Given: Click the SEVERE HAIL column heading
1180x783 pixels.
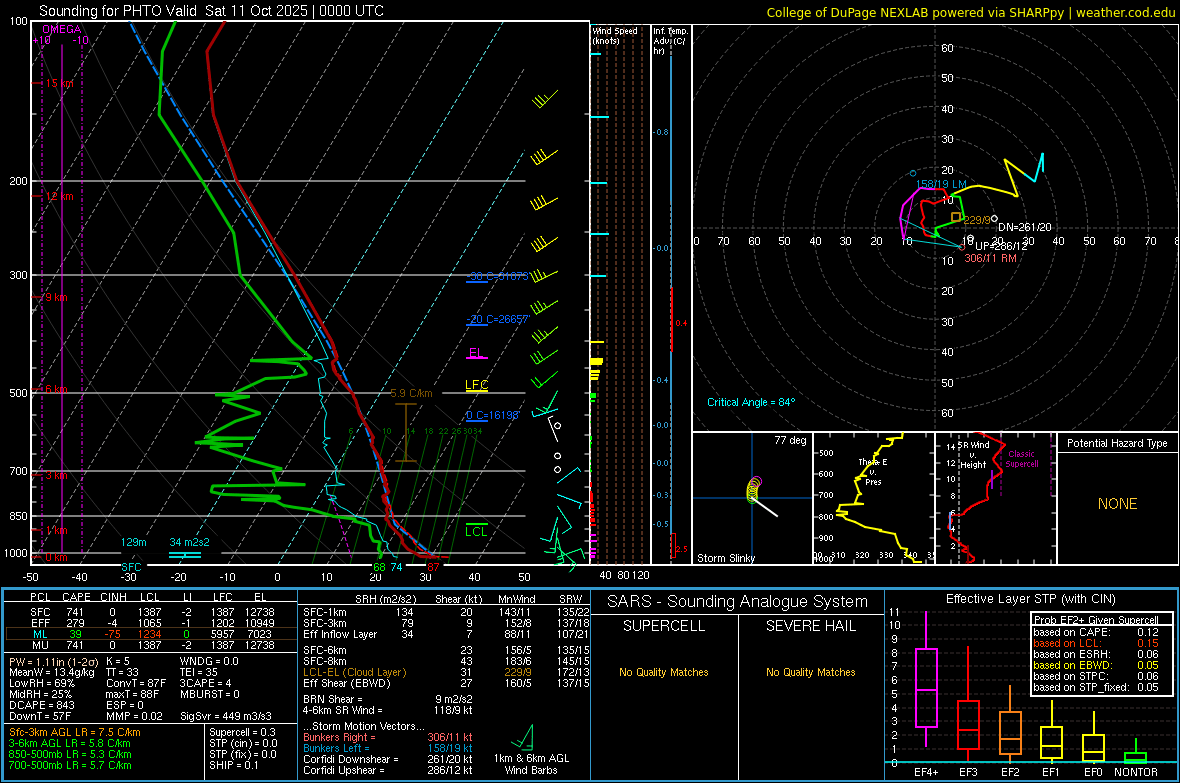Looking at the screenshot, I should [x=810, y=626].
